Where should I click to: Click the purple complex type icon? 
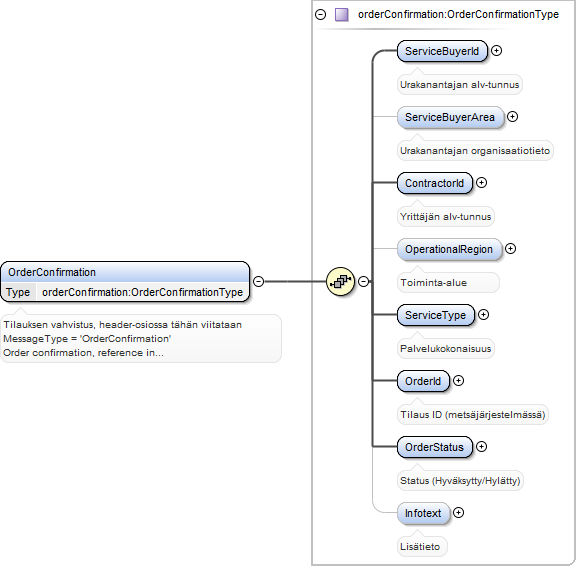[x=341, y=15]
